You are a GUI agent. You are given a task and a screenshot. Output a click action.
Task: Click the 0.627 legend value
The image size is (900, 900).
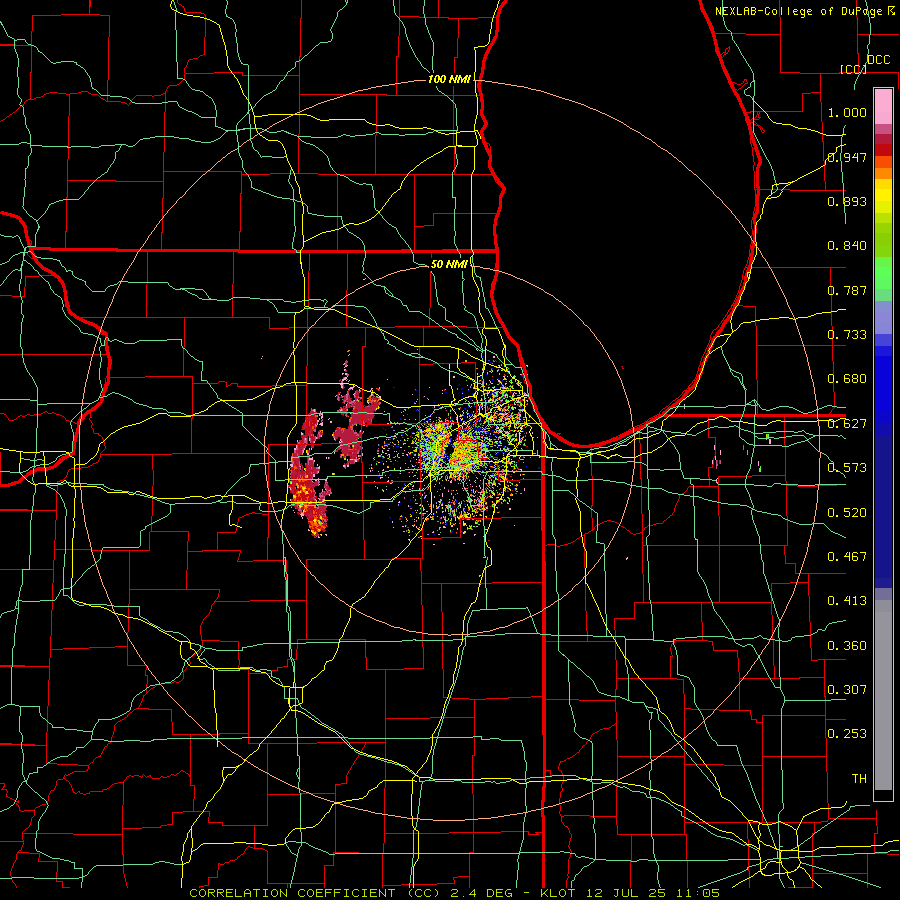tap(847, 424)
